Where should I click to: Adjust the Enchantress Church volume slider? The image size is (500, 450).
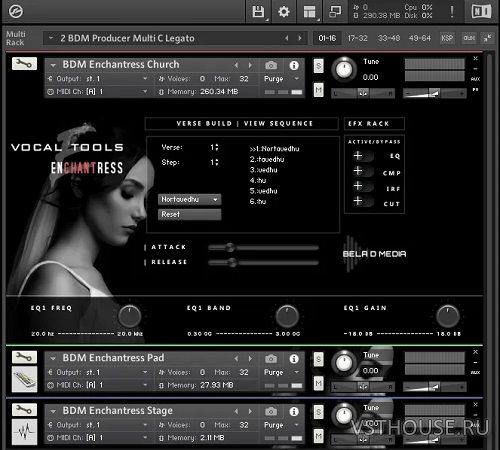[435, 93]
